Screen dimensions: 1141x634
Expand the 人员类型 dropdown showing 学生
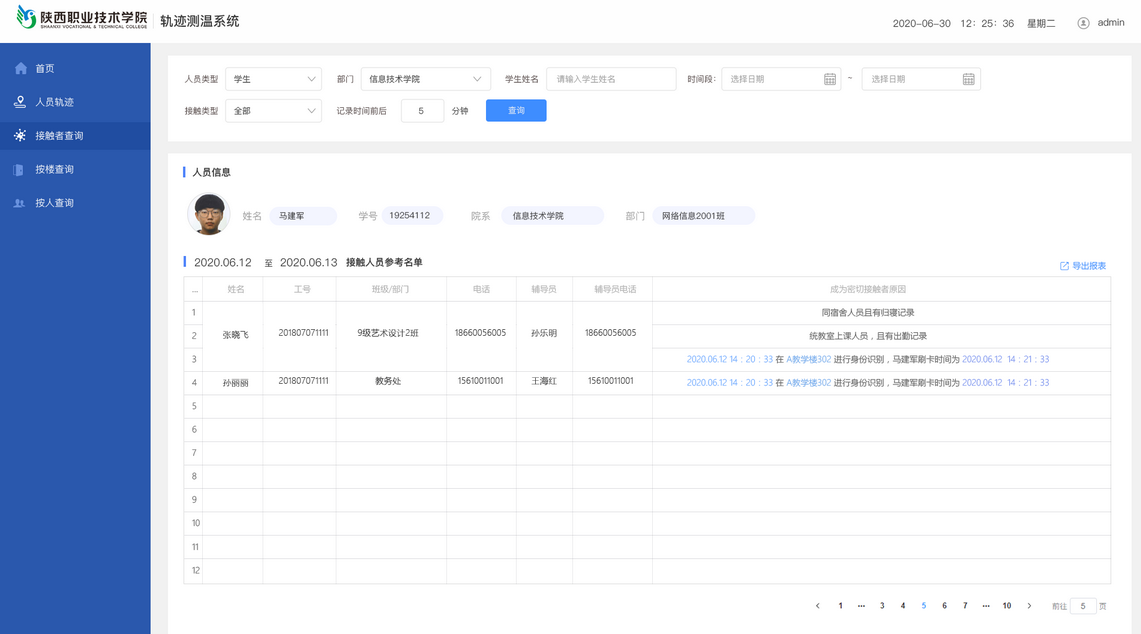pyautogui.click(x=273, y=79)
